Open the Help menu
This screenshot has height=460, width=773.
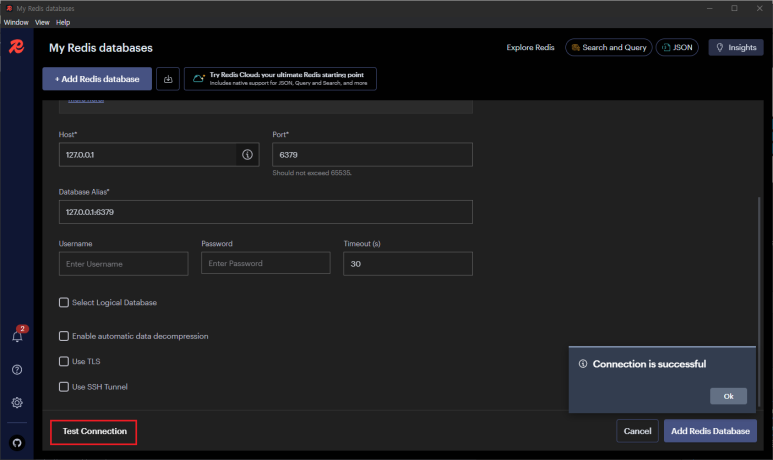point(63,22)
